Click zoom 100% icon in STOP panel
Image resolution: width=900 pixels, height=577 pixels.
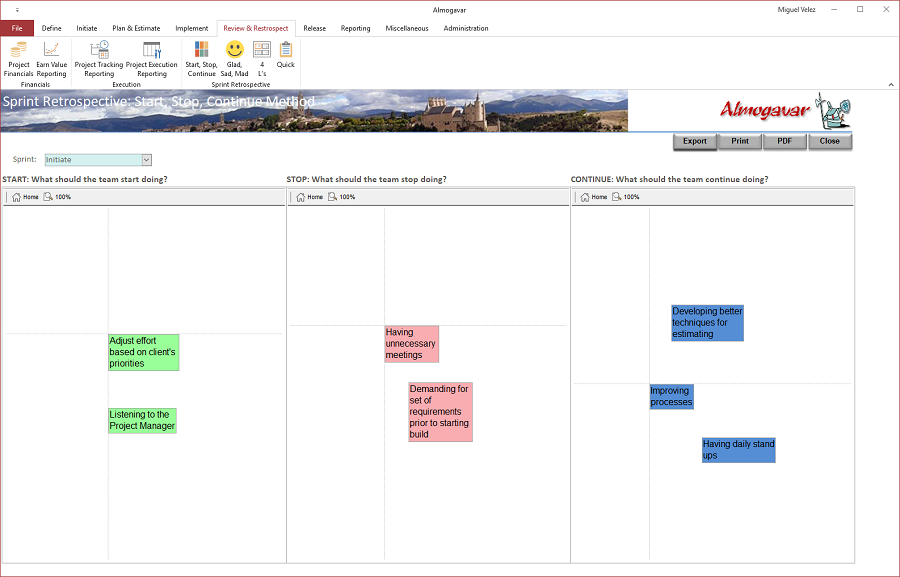pos(342,197)
